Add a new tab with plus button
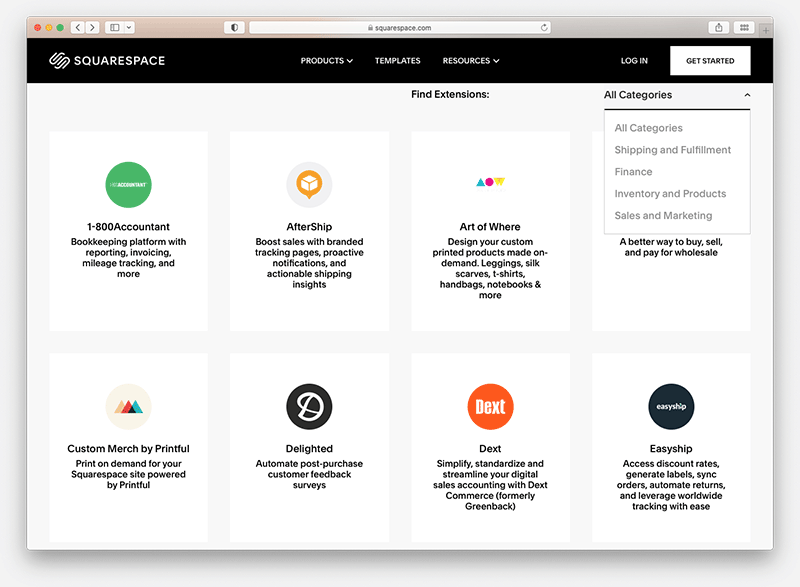The width and height of the screenshot is (800, 587). point(766,30)
